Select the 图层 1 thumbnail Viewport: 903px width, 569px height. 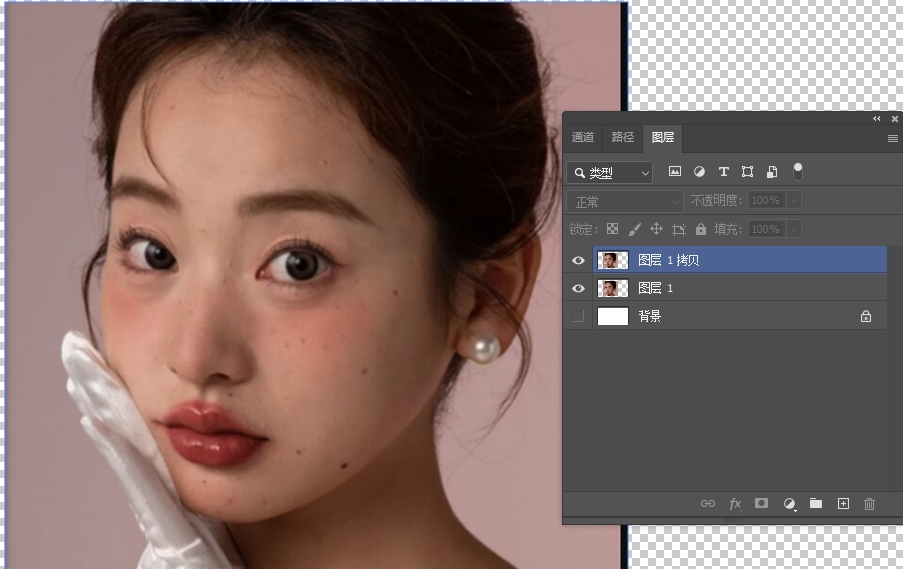(x=613, y=288)
